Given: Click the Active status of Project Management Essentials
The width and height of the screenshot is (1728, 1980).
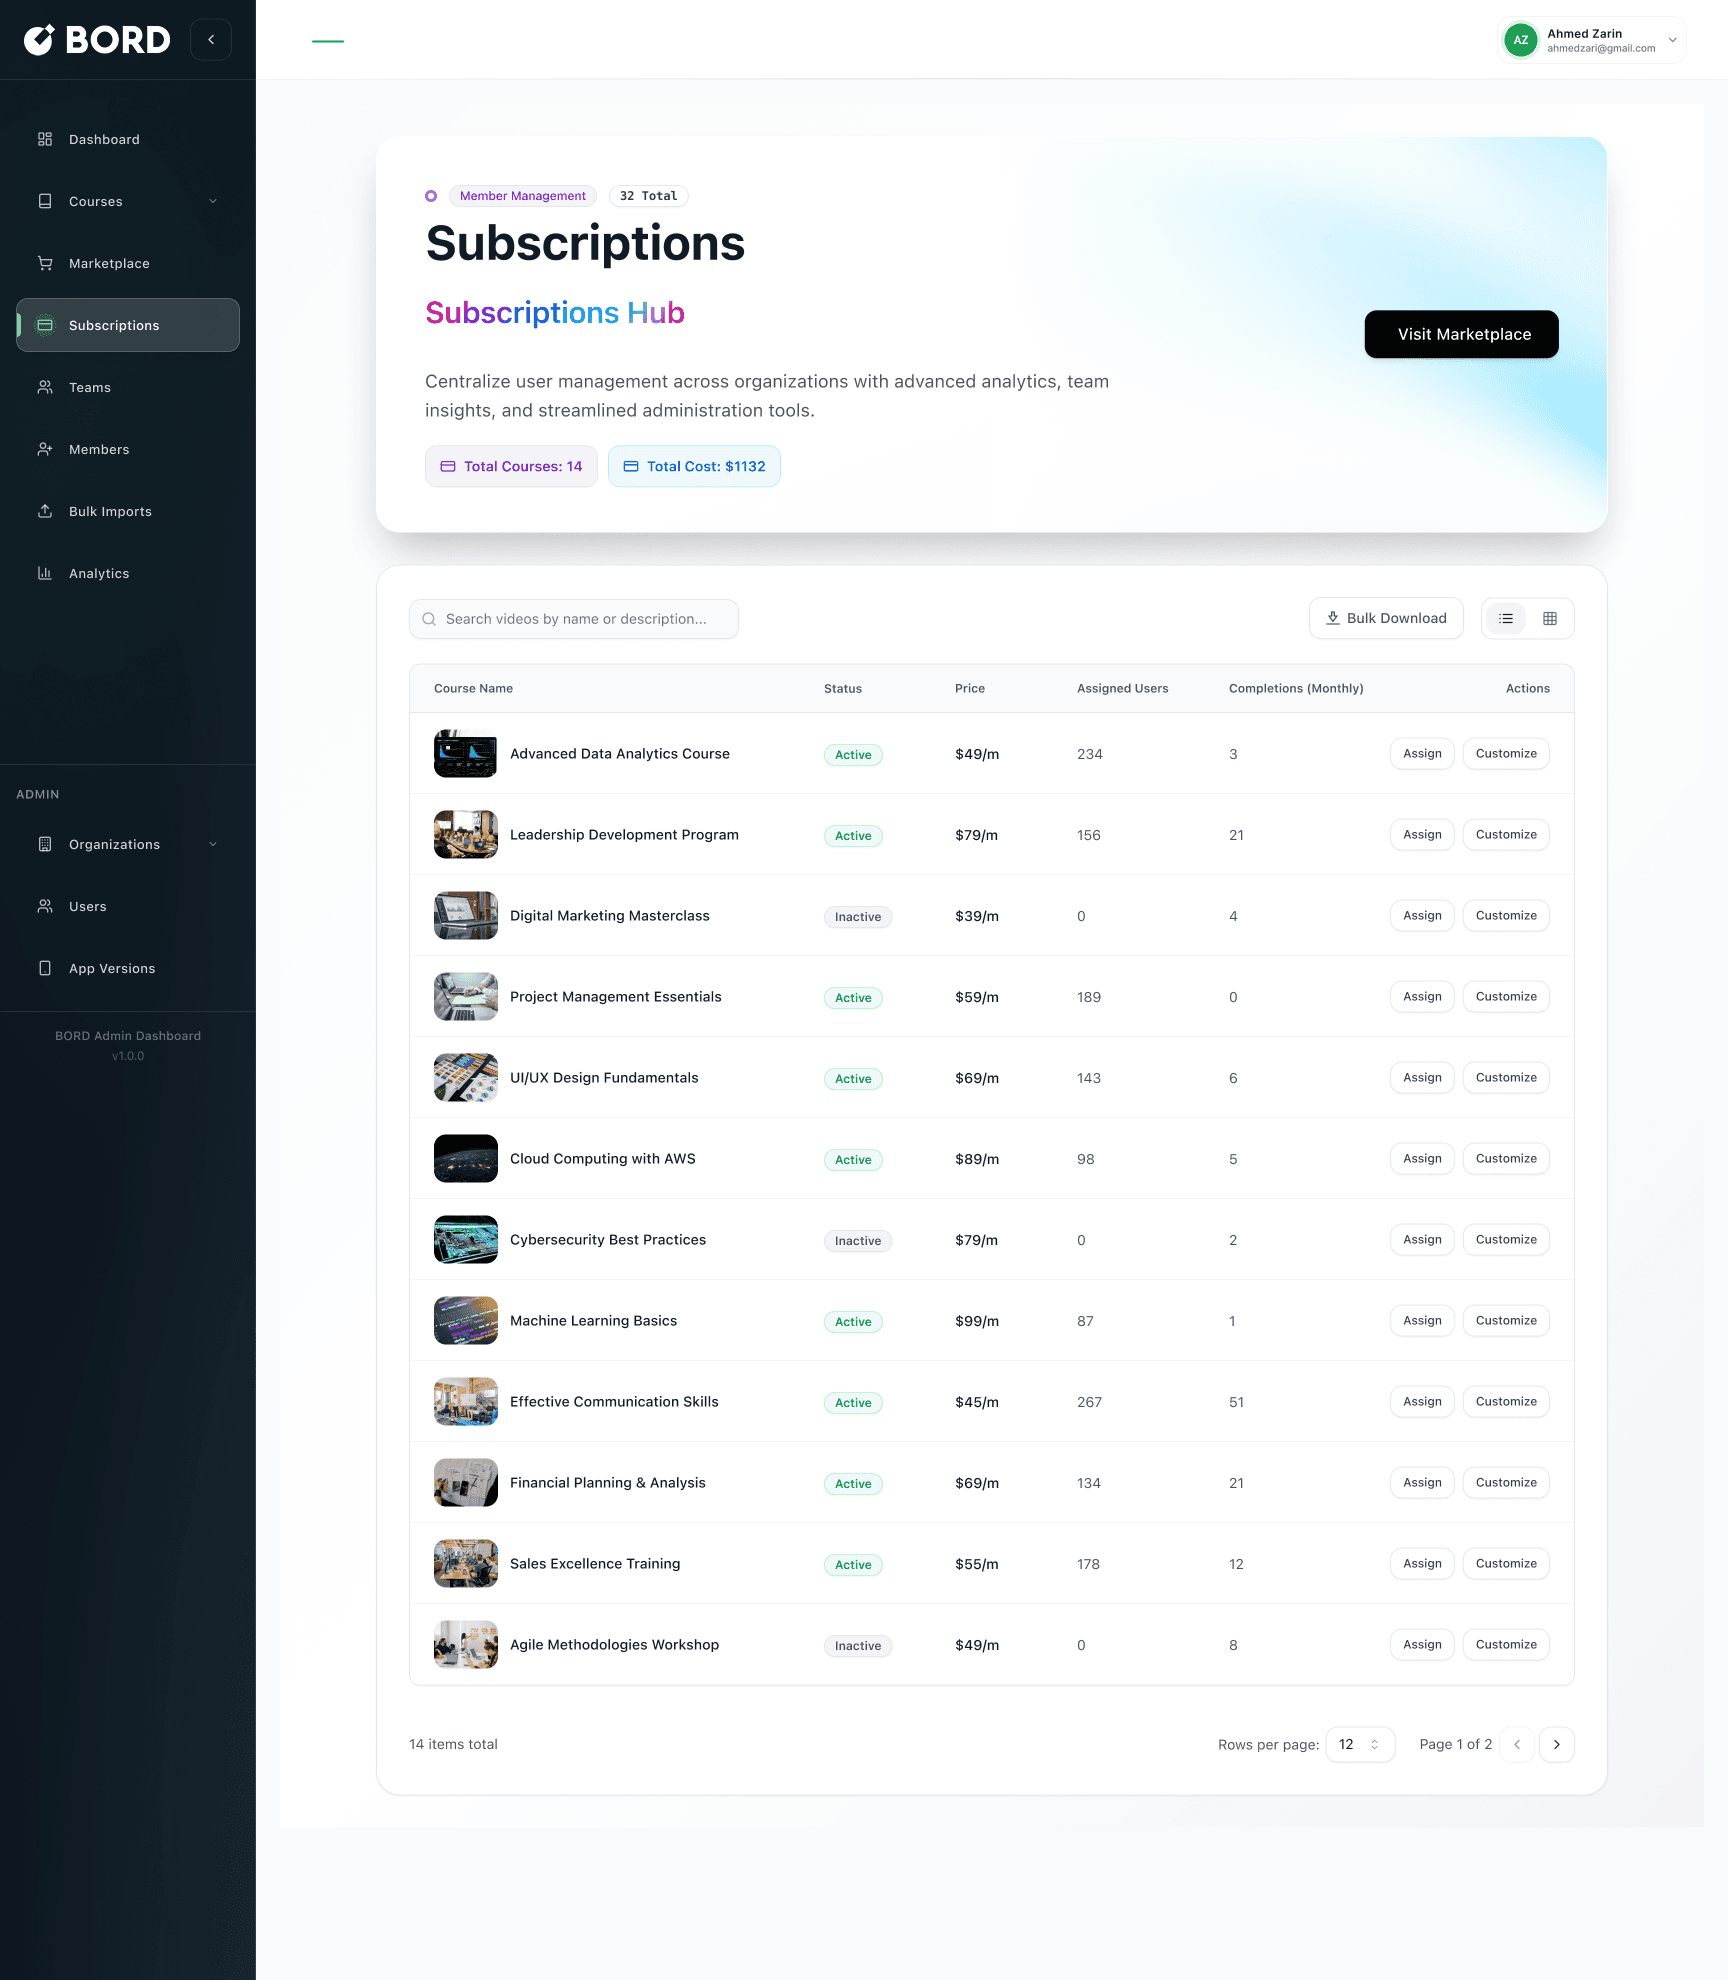Looking at the screenshot, I should pyautogui.click(x=853, y=998).
